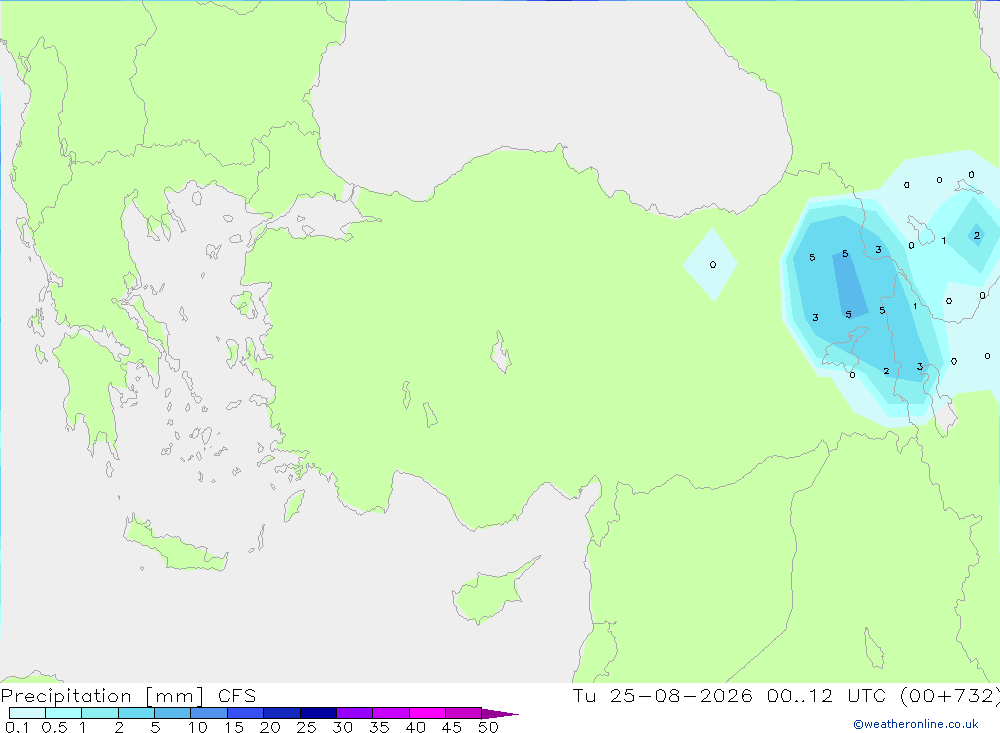Pick the 5–10 mm legend color box

coord(173,713)
